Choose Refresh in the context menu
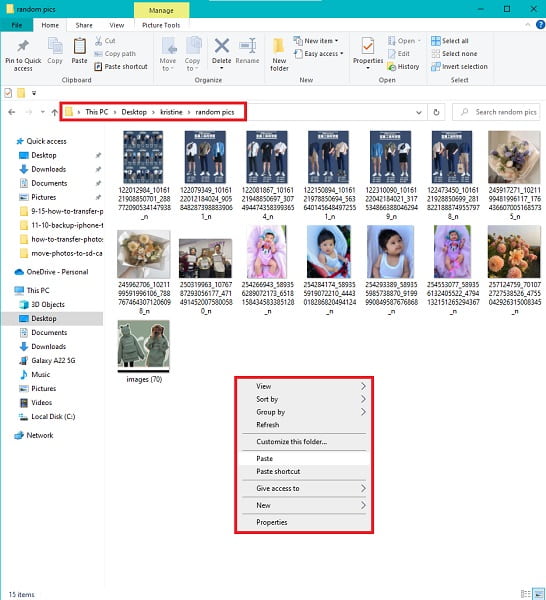 304,425
